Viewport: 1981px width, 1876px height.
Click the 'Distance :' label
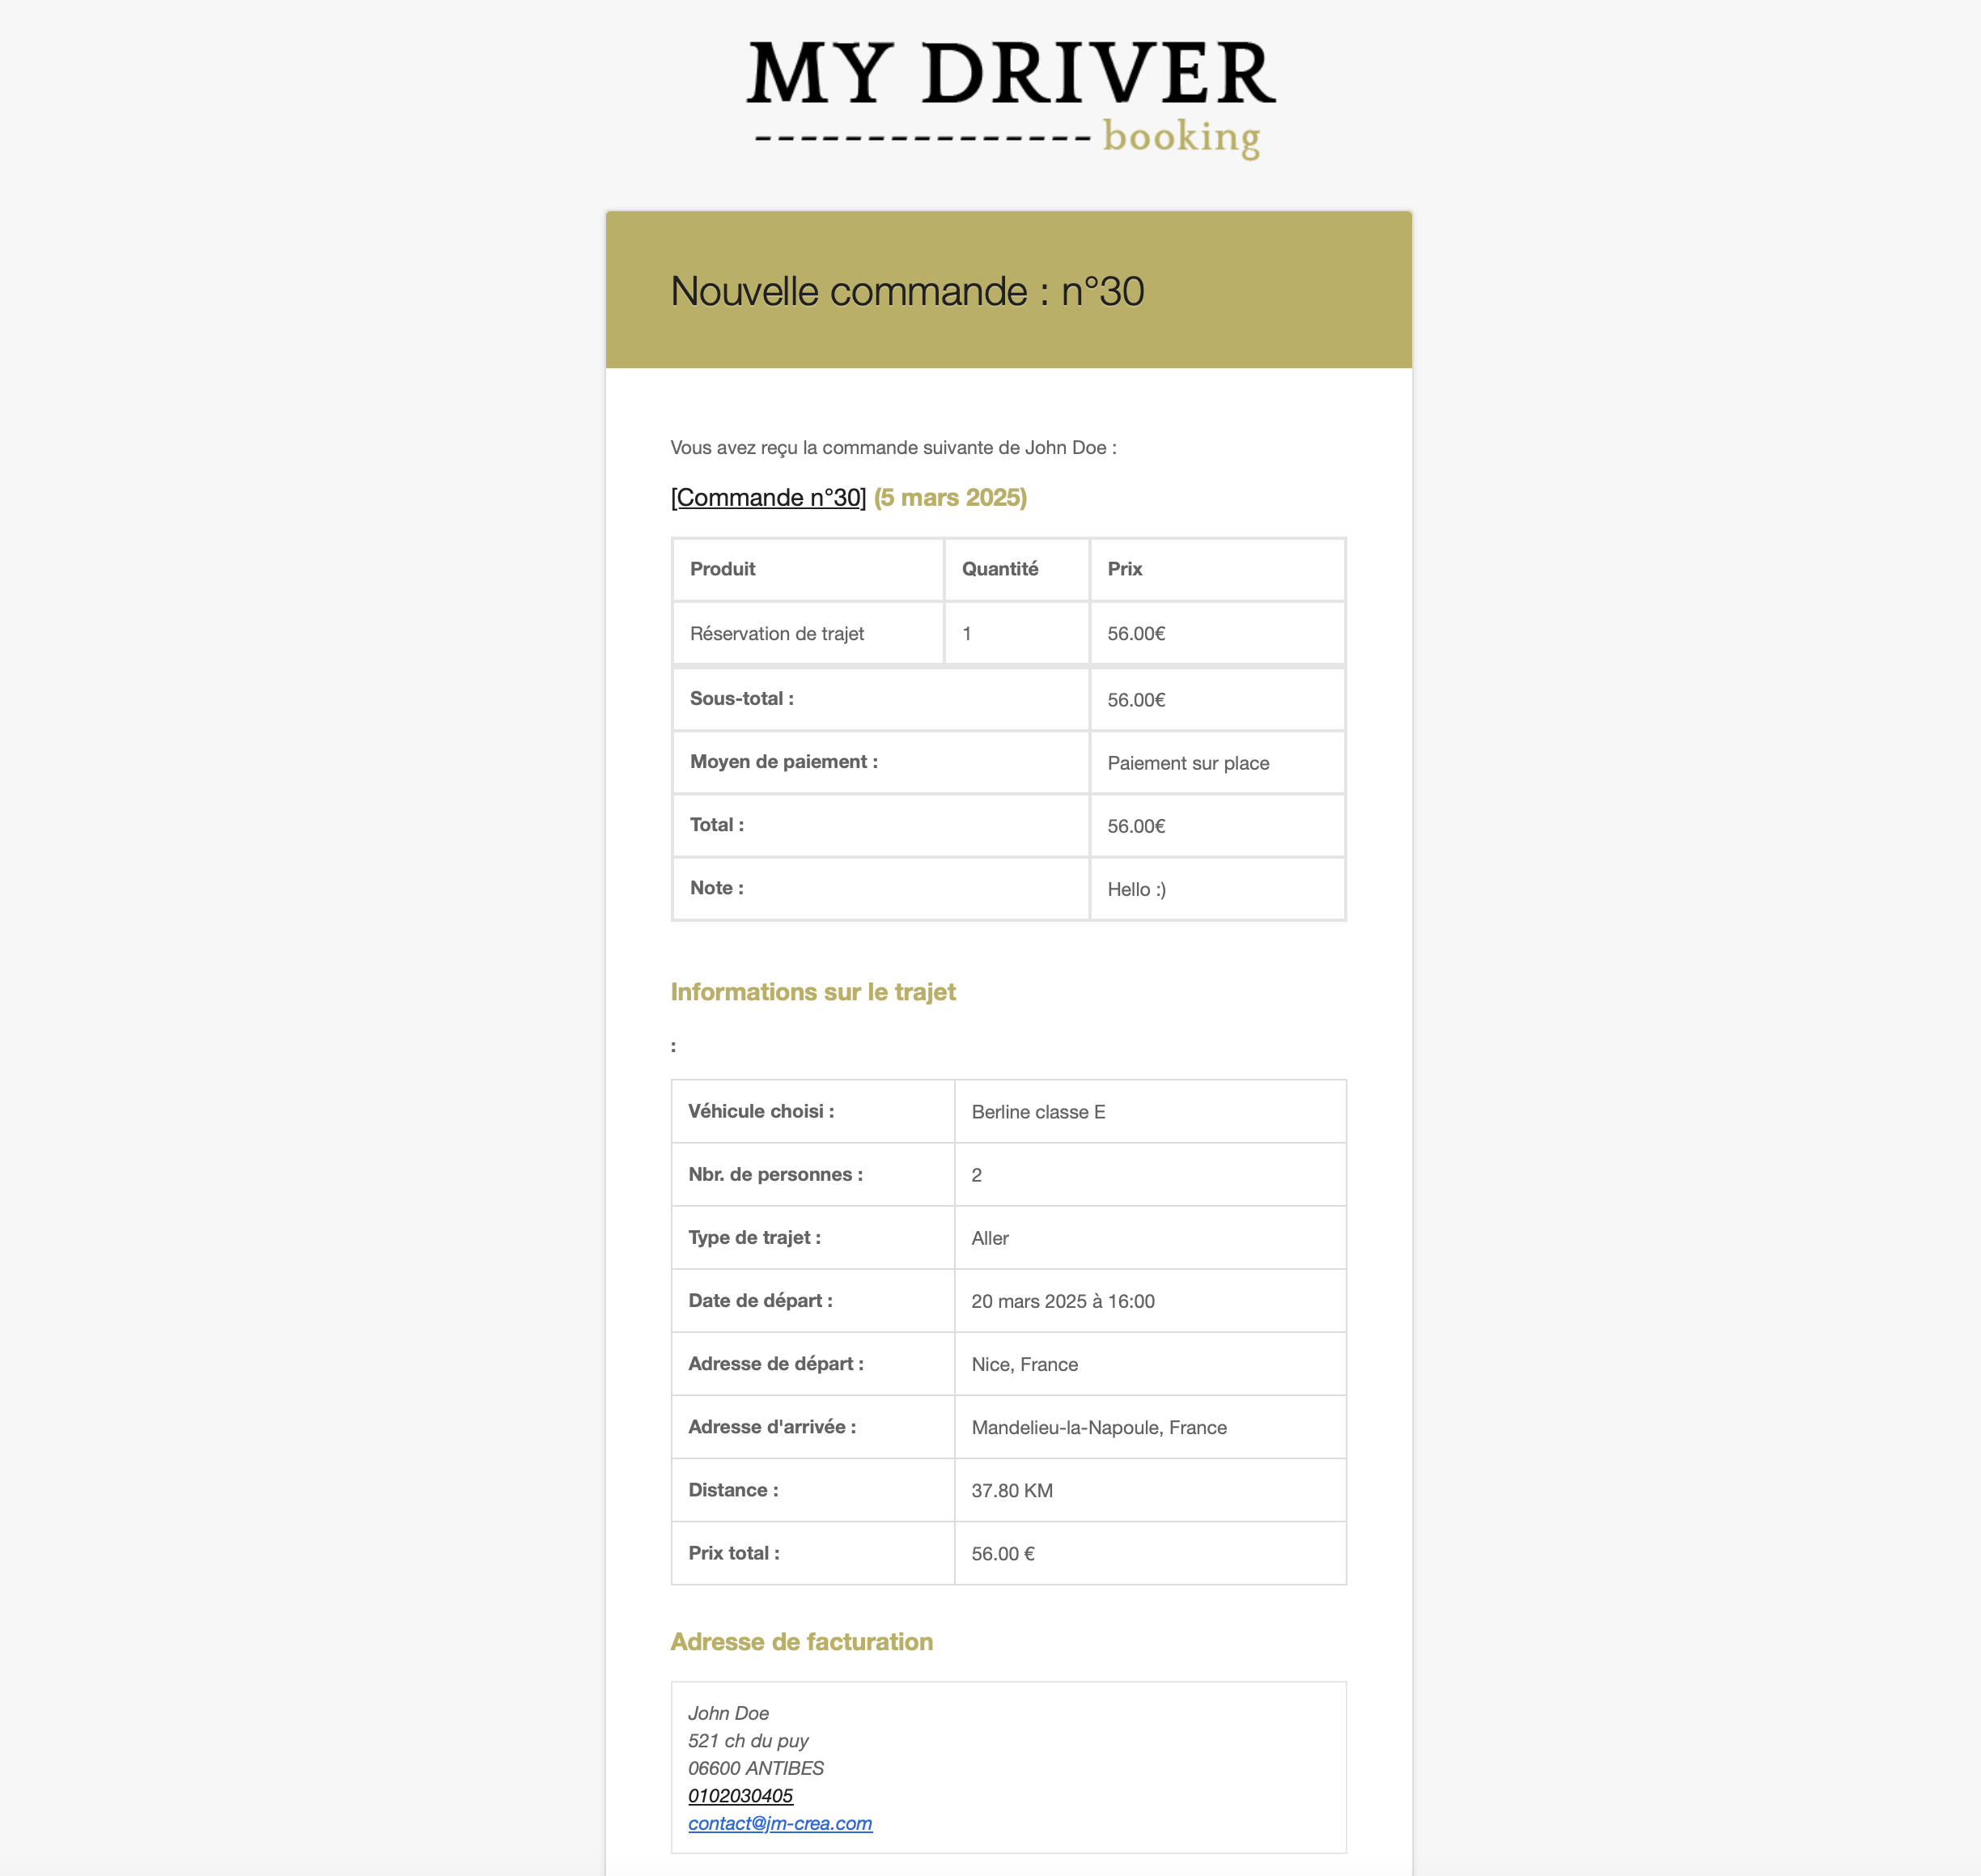pyautogui.click(x=733, y=1490)
